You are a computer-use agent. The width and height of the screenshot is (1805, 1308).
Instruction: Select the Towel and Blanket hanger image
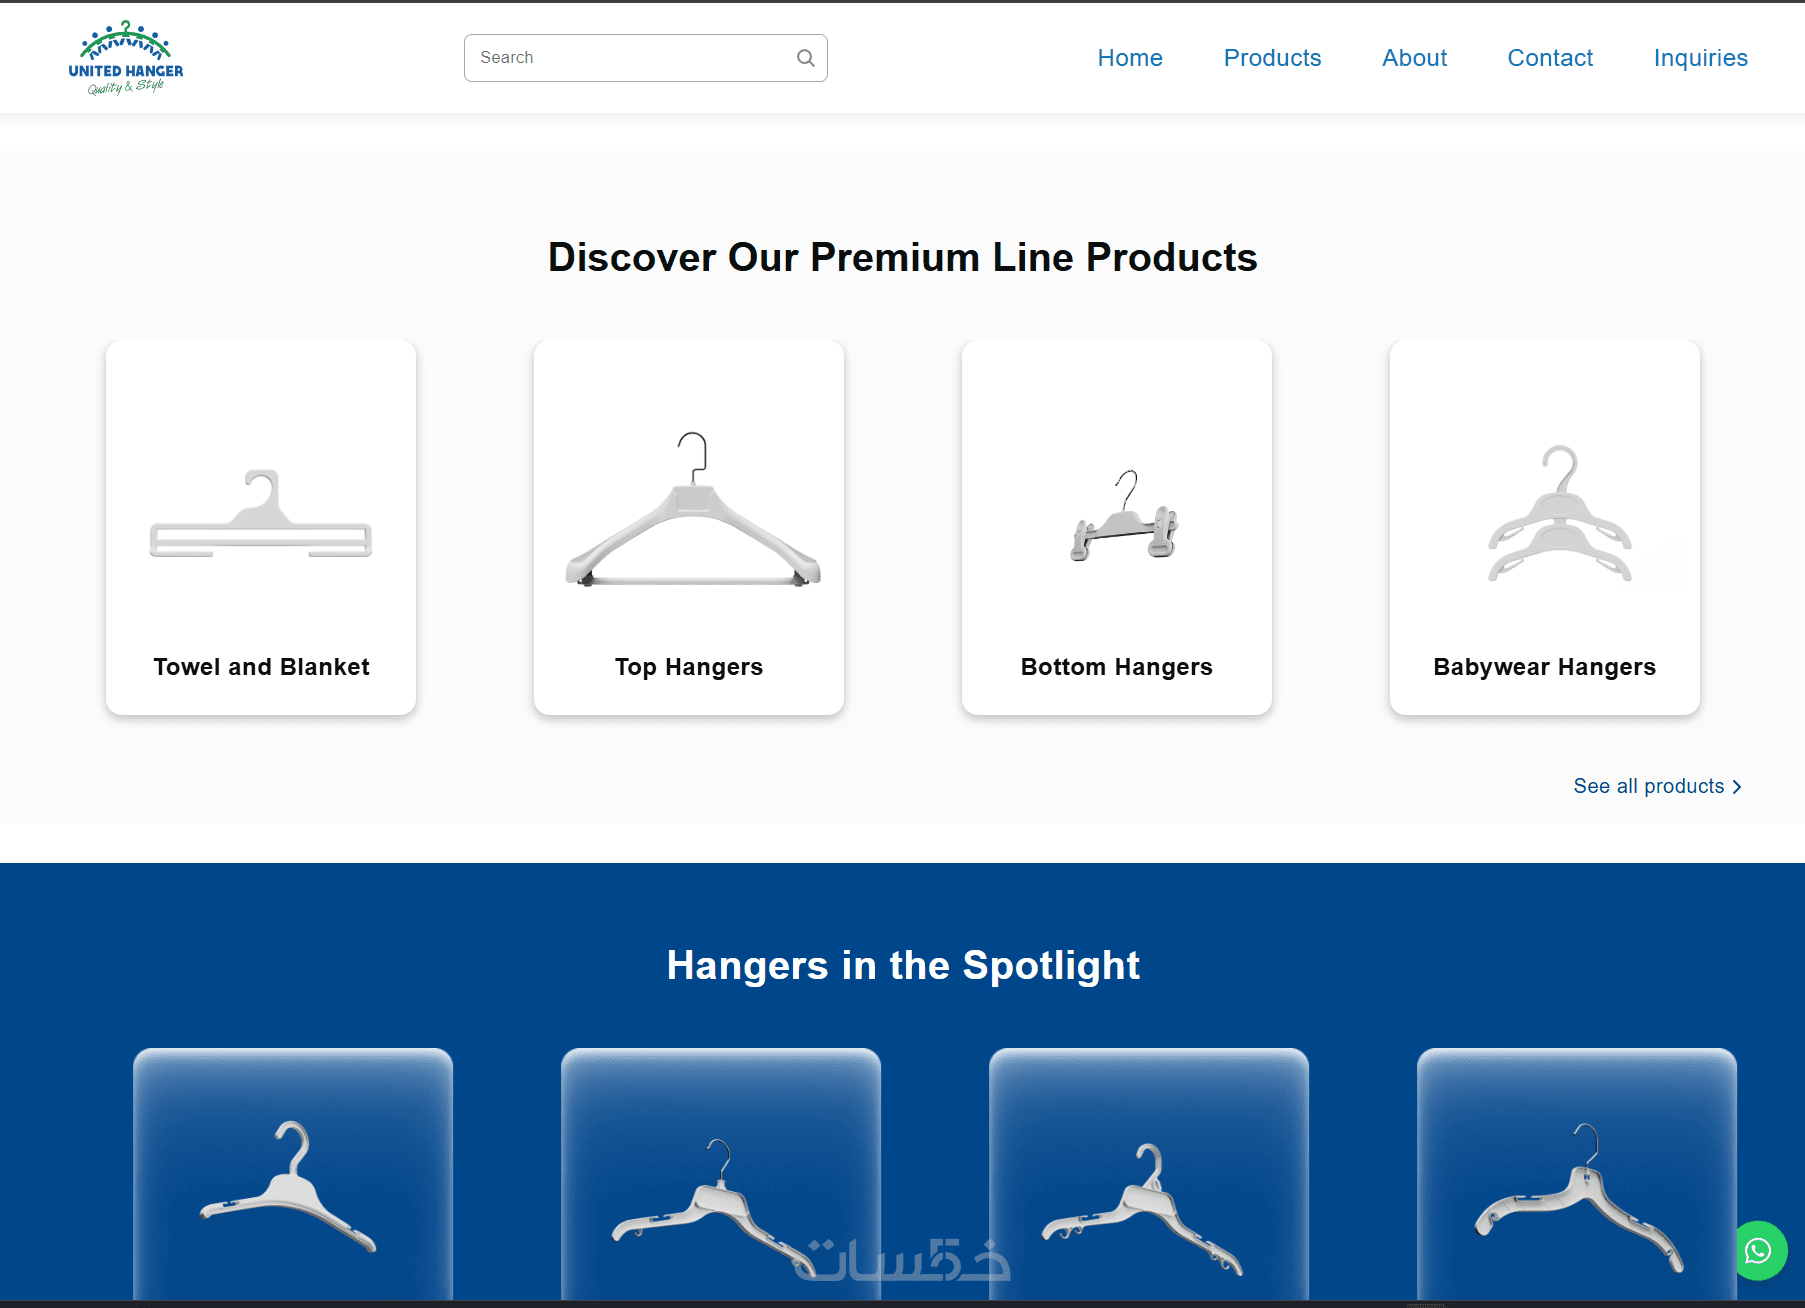(261, 513)
